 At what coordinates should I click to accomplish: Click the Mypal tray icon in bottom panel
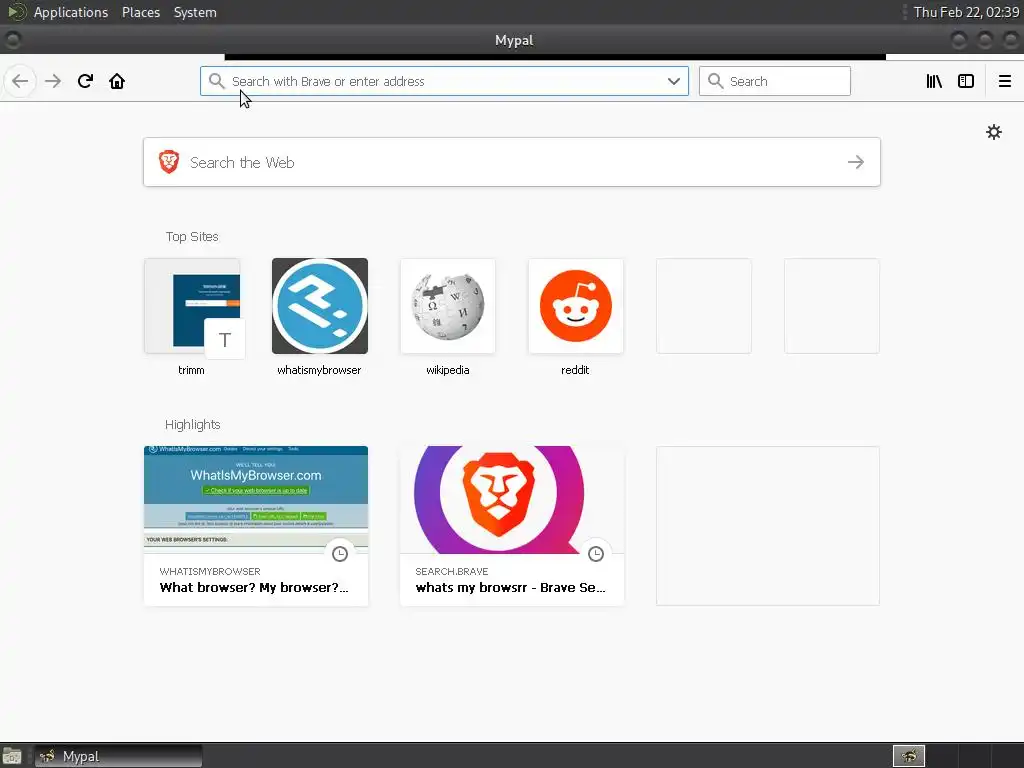[x=909, y=756]
